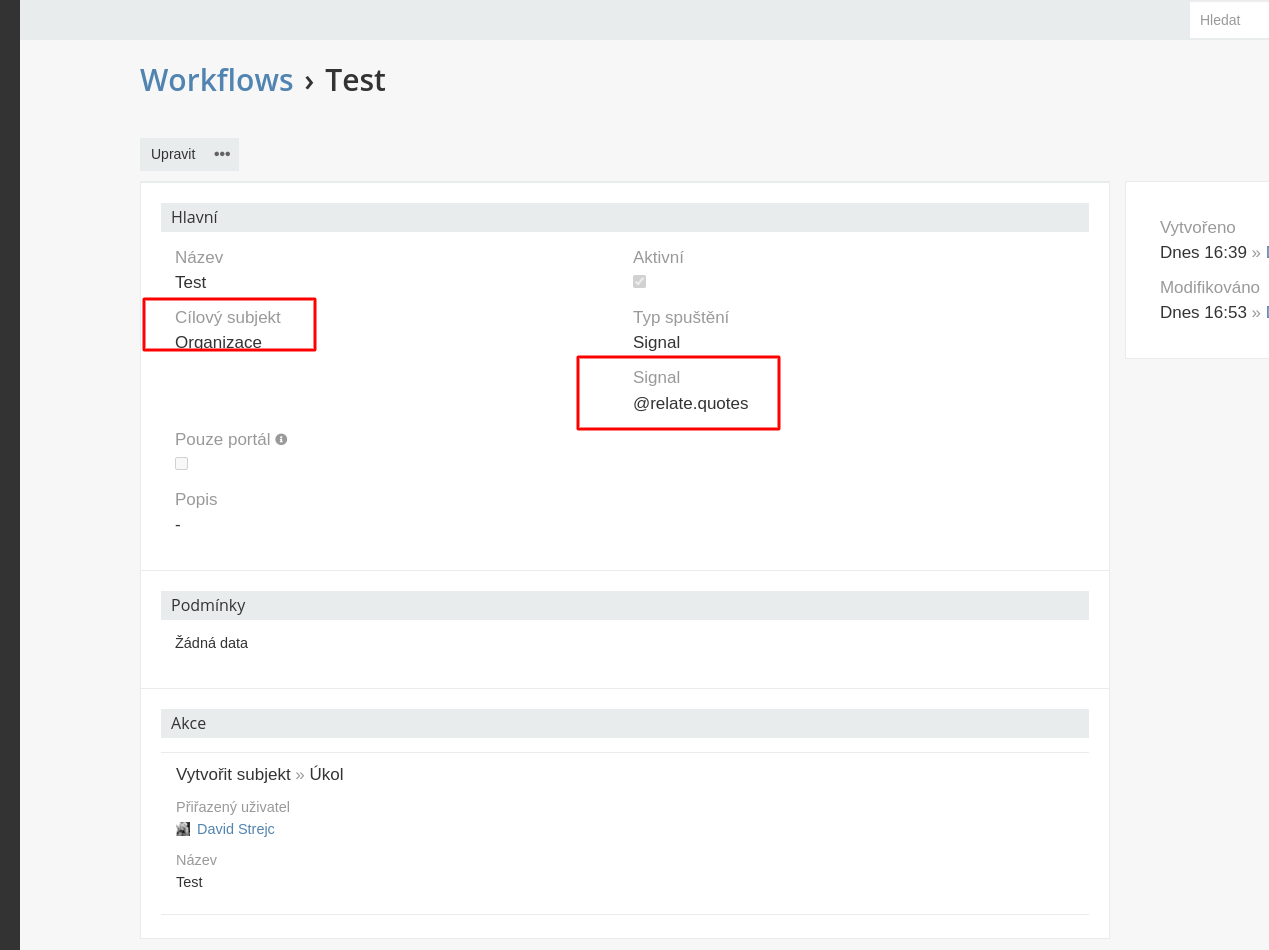This screenshot has width=1269, height=950.
Task: Enable the Pouze portál checkbox
Action: 181,464
